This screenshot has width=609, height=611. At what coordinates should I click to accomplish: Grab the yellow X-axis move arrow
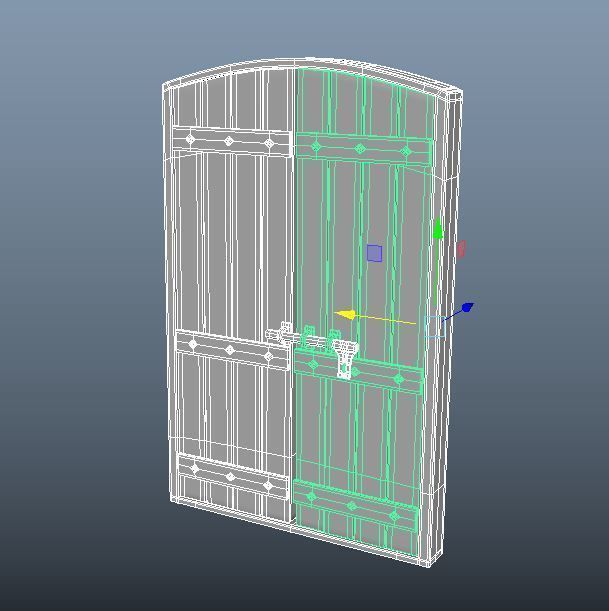tap(345, 314)
